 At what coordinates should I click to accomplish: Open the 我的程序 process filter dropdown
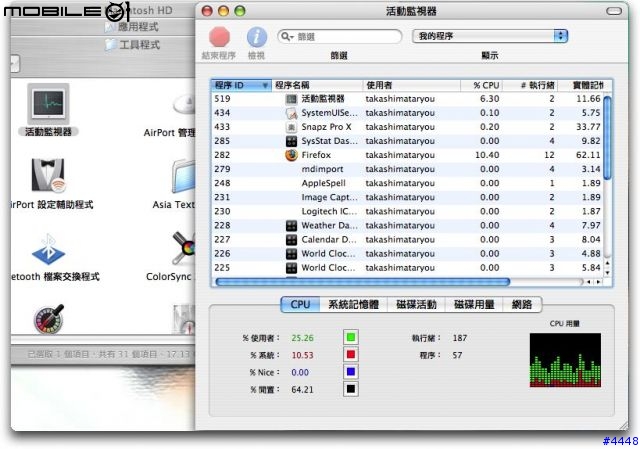[x=490, y=36]
